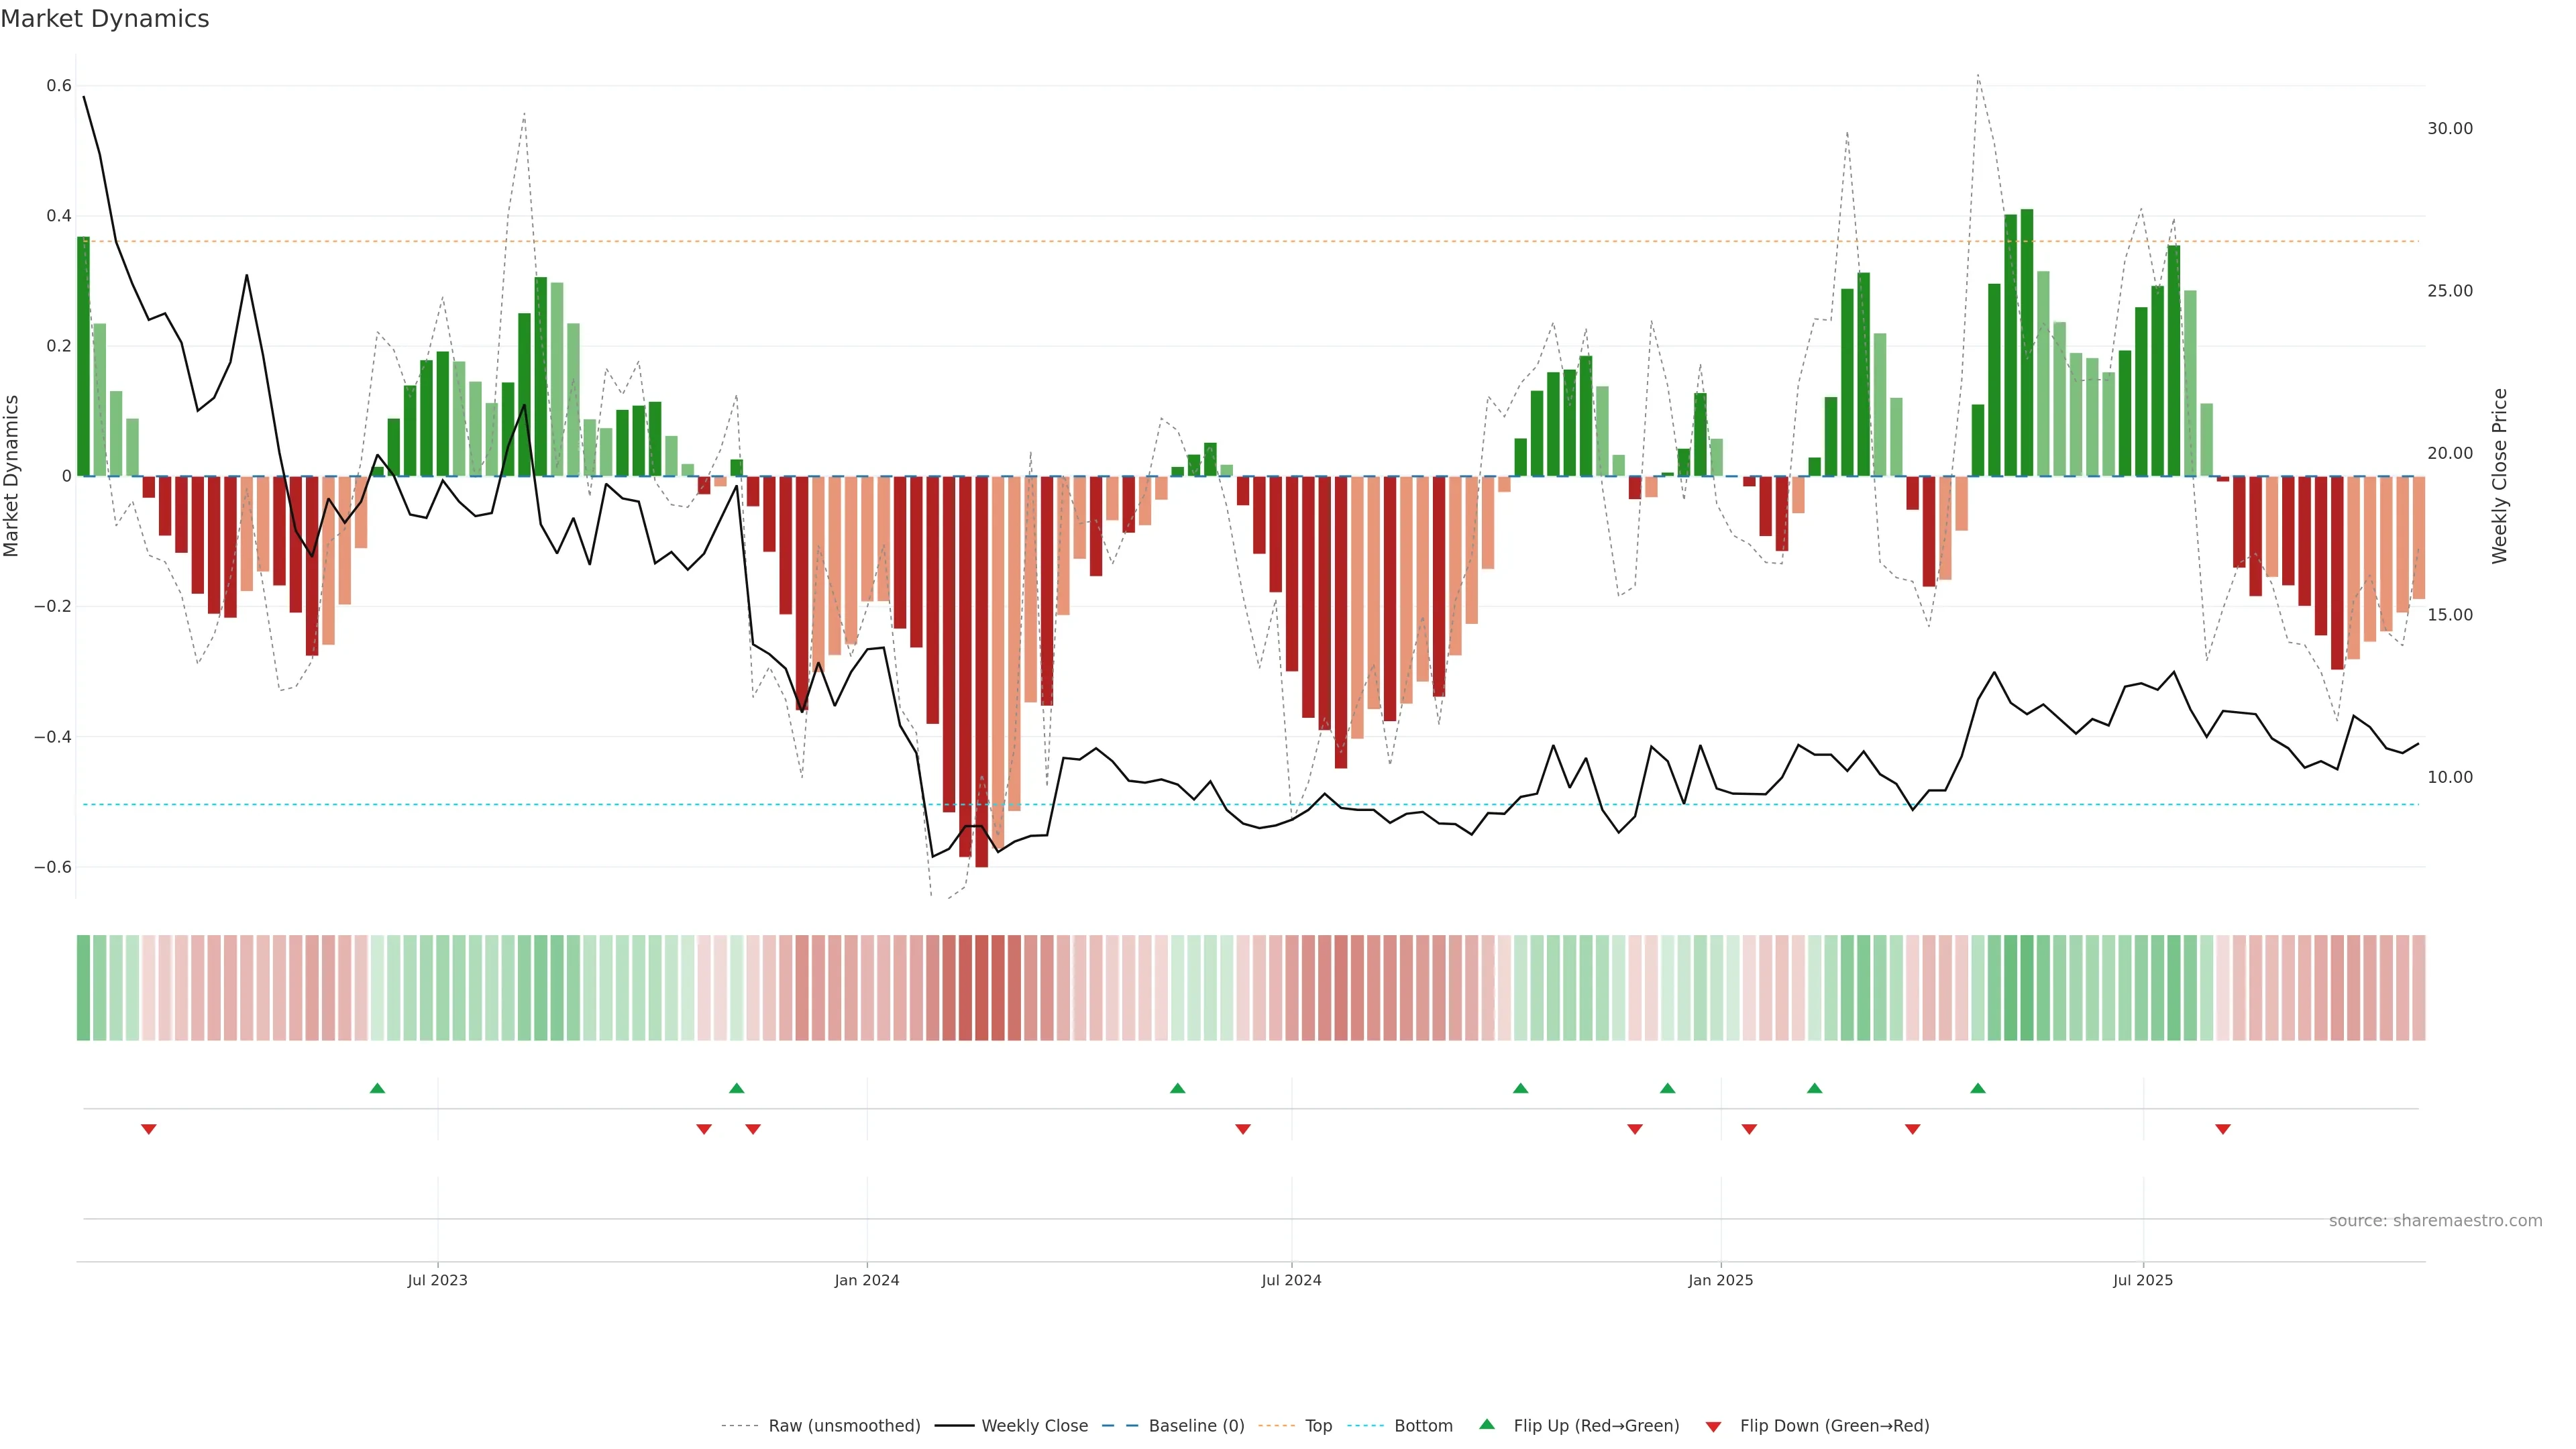The height and width of the screenshot is (1449, 2576).
Task: Toggle the Weekly Close legend entry
Action: [1034, 1426]
